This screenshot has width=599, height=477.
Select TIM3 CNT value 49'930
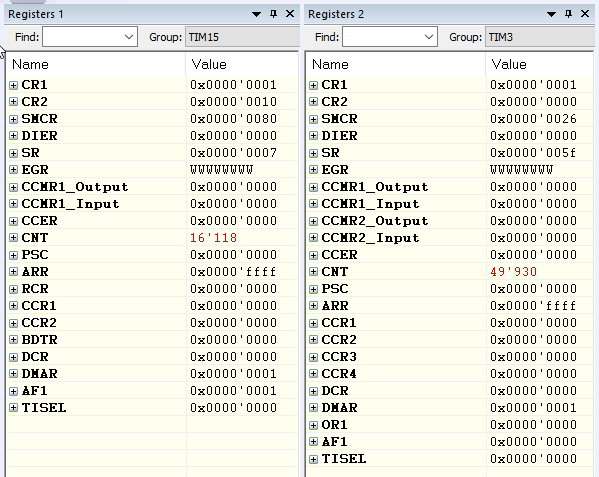click(x=514, y=272)
